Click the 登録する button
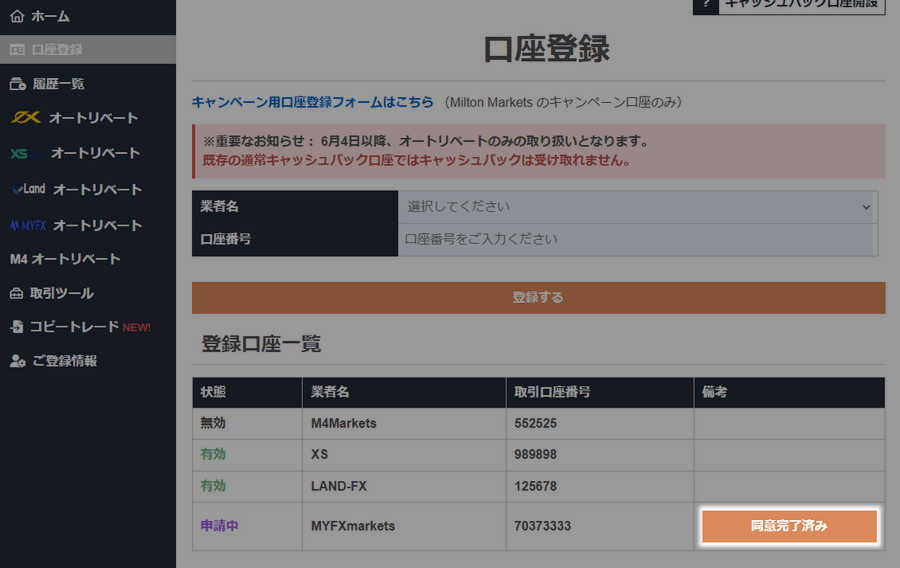 [538, 298]
